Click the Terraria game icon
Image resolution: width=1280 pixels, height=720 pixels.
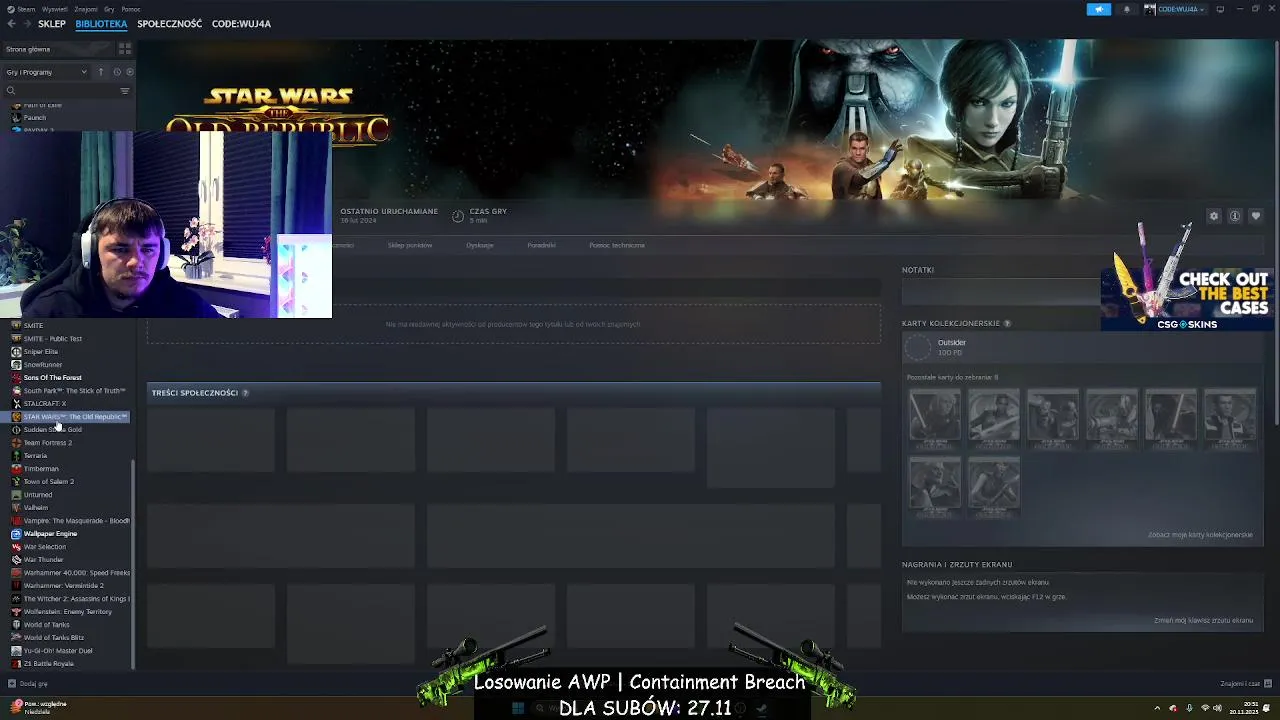pyautogui.click(x=16, y=456)
